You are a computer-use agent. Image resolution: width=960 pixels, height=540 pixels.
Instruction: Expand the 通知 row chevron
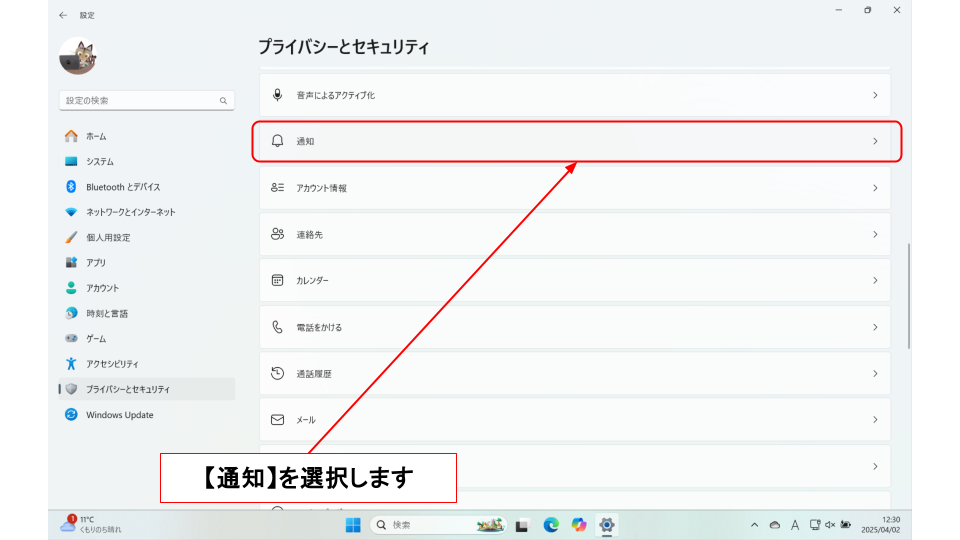coord(875,141)
